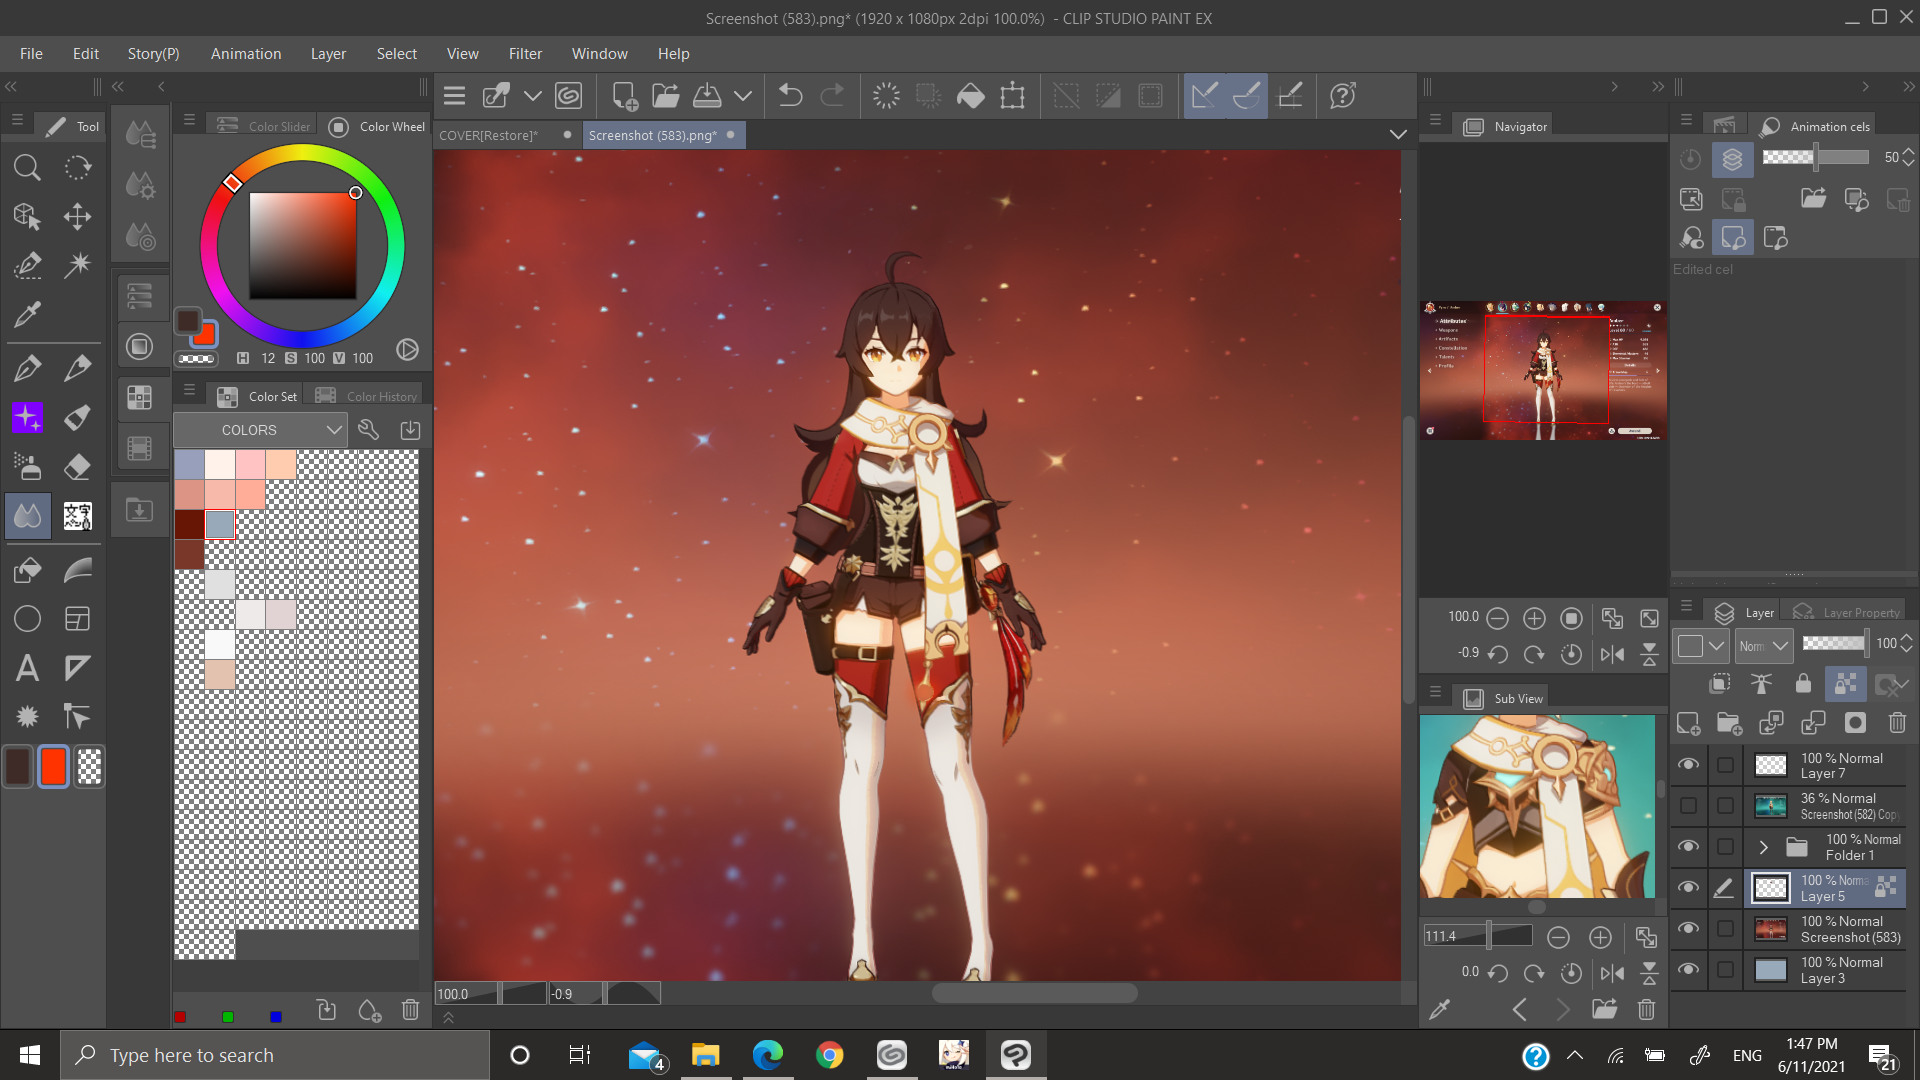
Task: Open Chrome from the Windows taskbar
Action: click(829, 1055)
